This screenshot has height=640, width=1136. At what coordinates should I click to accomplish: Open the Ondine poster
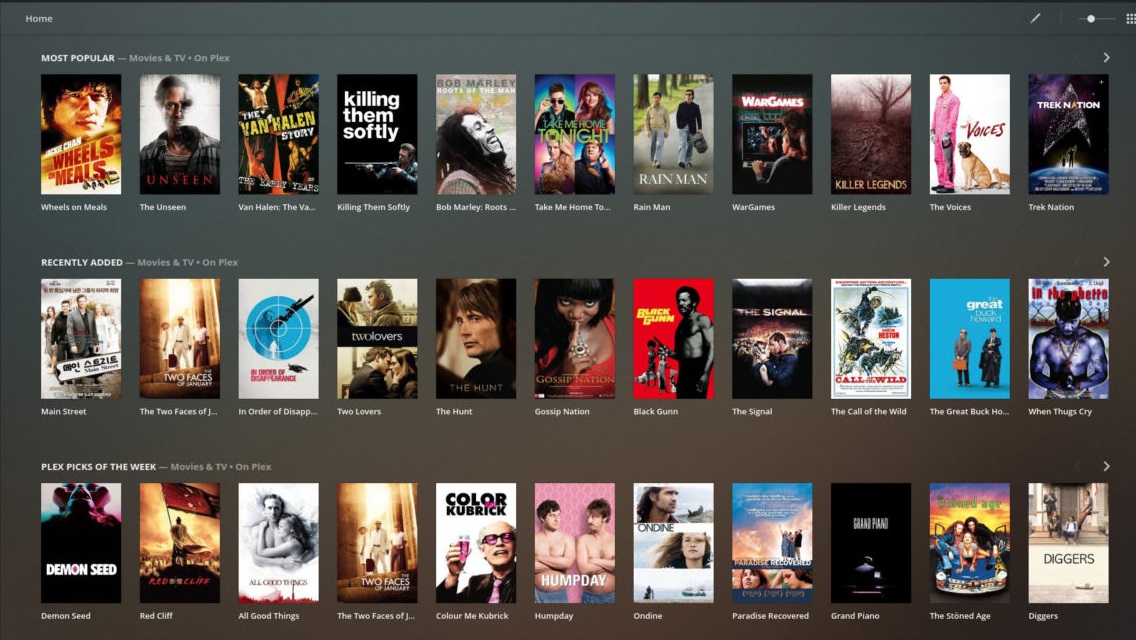click(673, 543)
